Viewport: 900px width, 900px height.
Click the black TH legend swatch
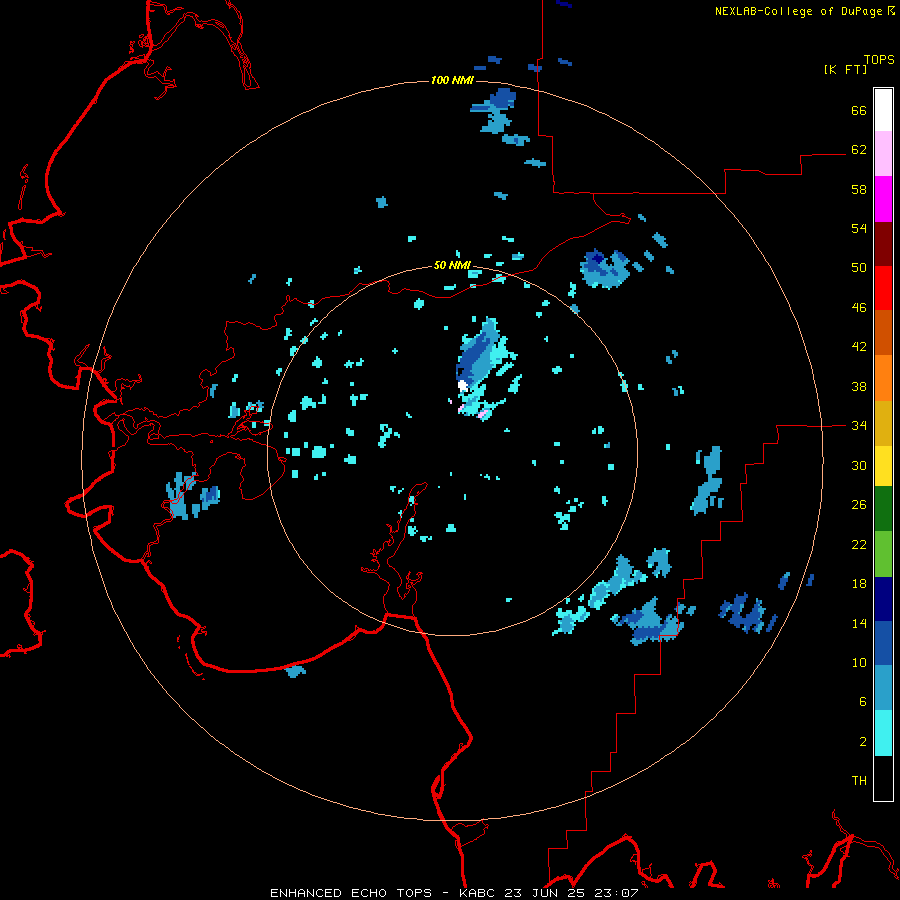[x=883, y=778]
